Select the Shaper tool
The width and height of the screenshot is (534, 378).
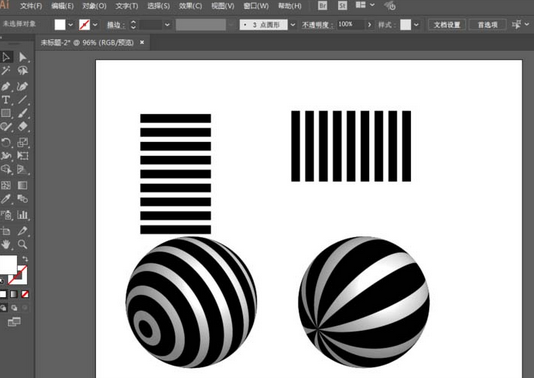tap(6, 127)
